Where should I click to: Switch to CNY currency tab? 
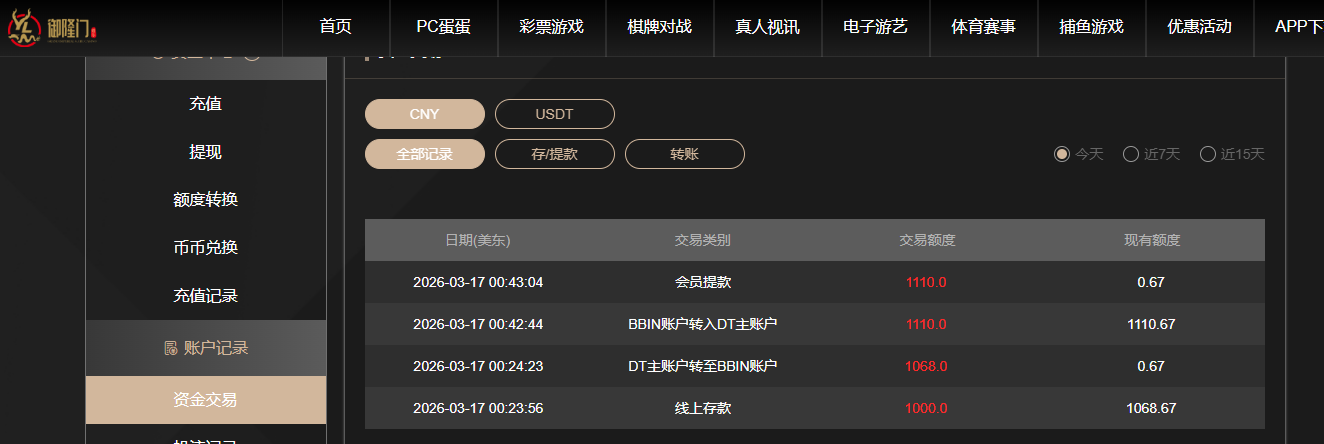pos(425,114)
